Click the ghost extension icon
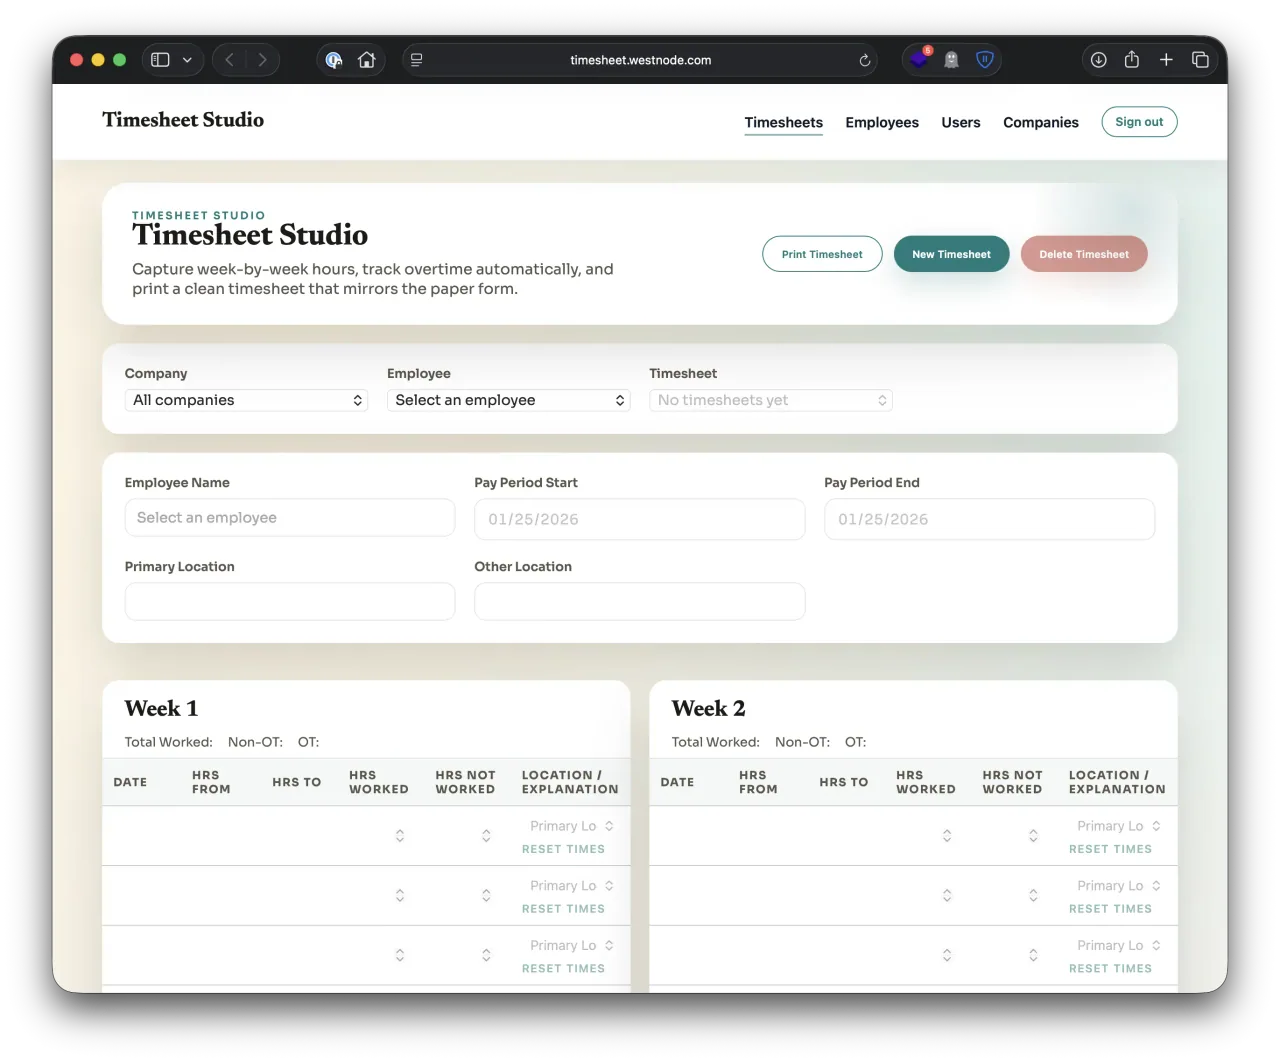 tap(952, 60)
